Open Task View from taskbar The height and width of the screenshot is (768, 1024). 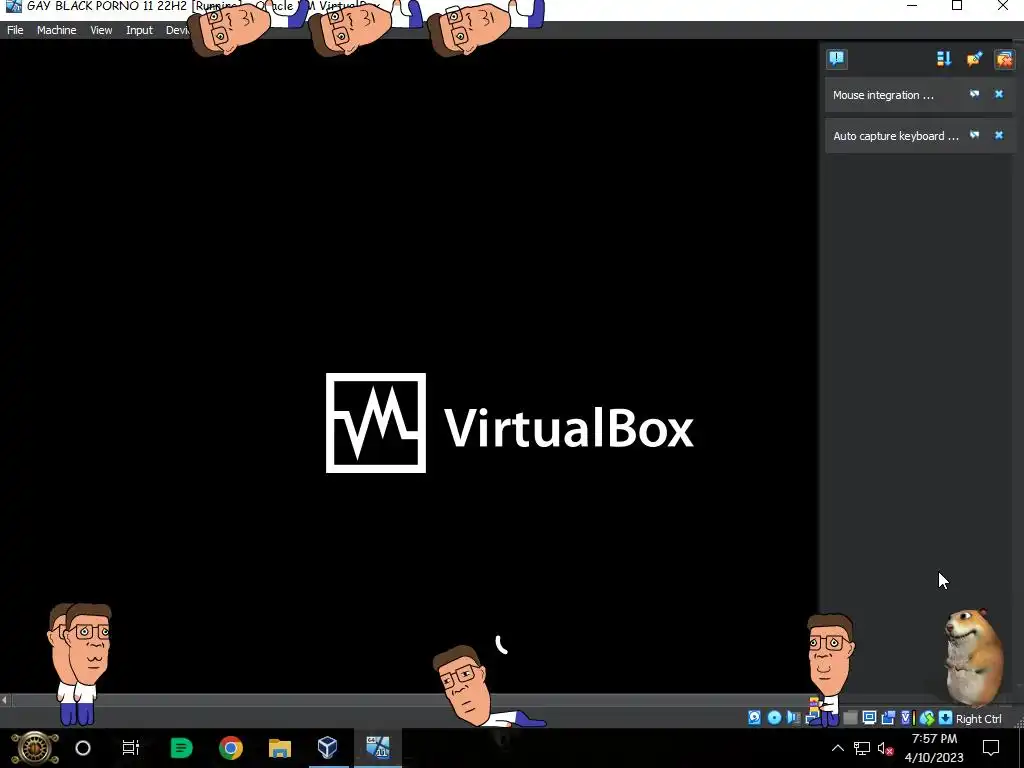tap(131, 748)
